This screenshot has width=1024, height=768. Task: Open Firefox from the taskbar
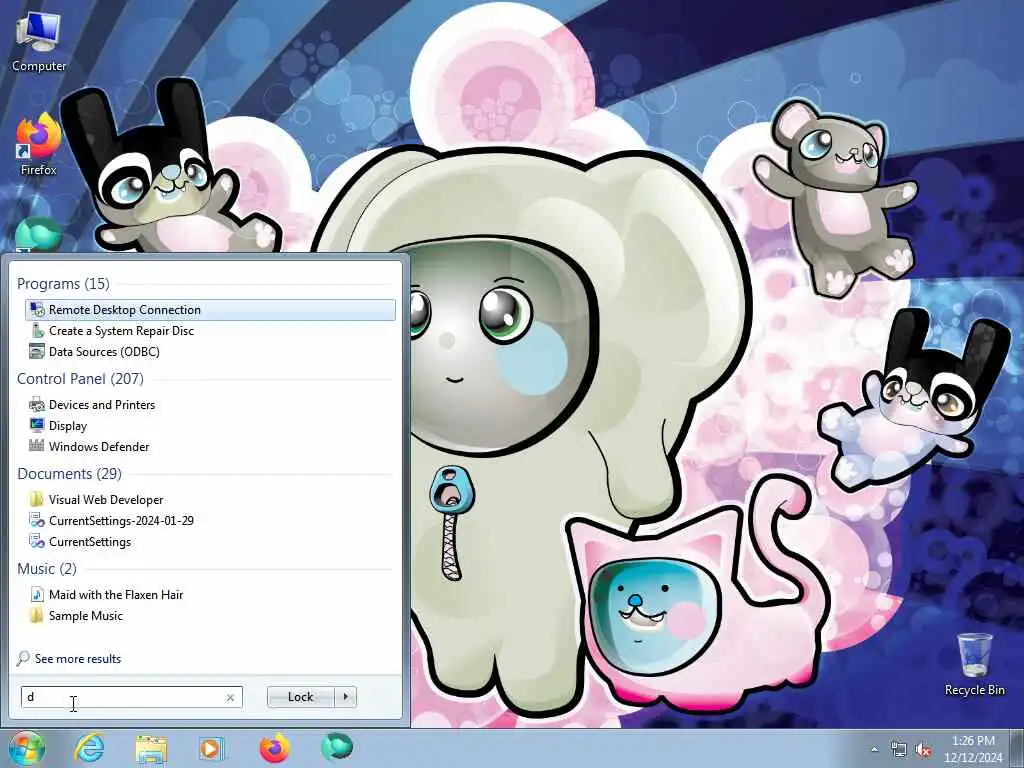tap(275, 748)
